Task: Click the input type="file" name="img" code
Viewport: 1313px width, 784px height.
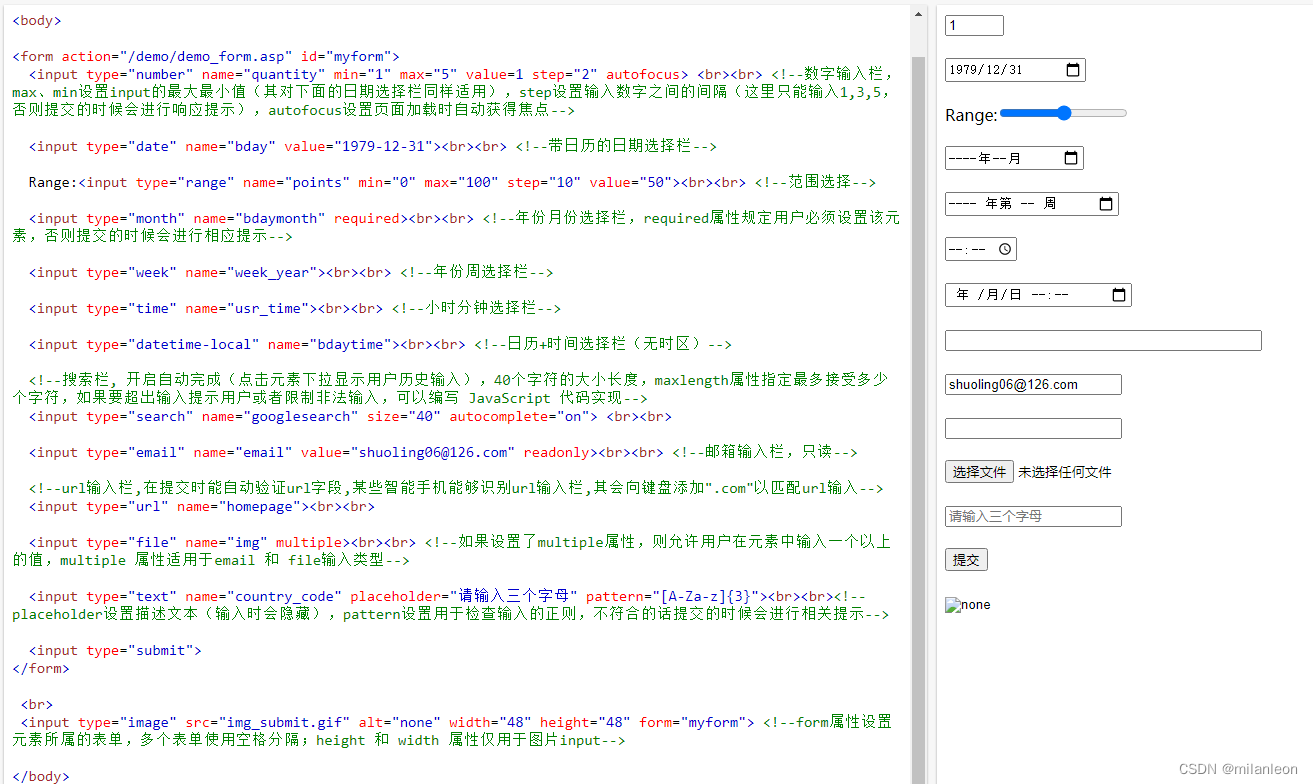Action: pos(189,542)
